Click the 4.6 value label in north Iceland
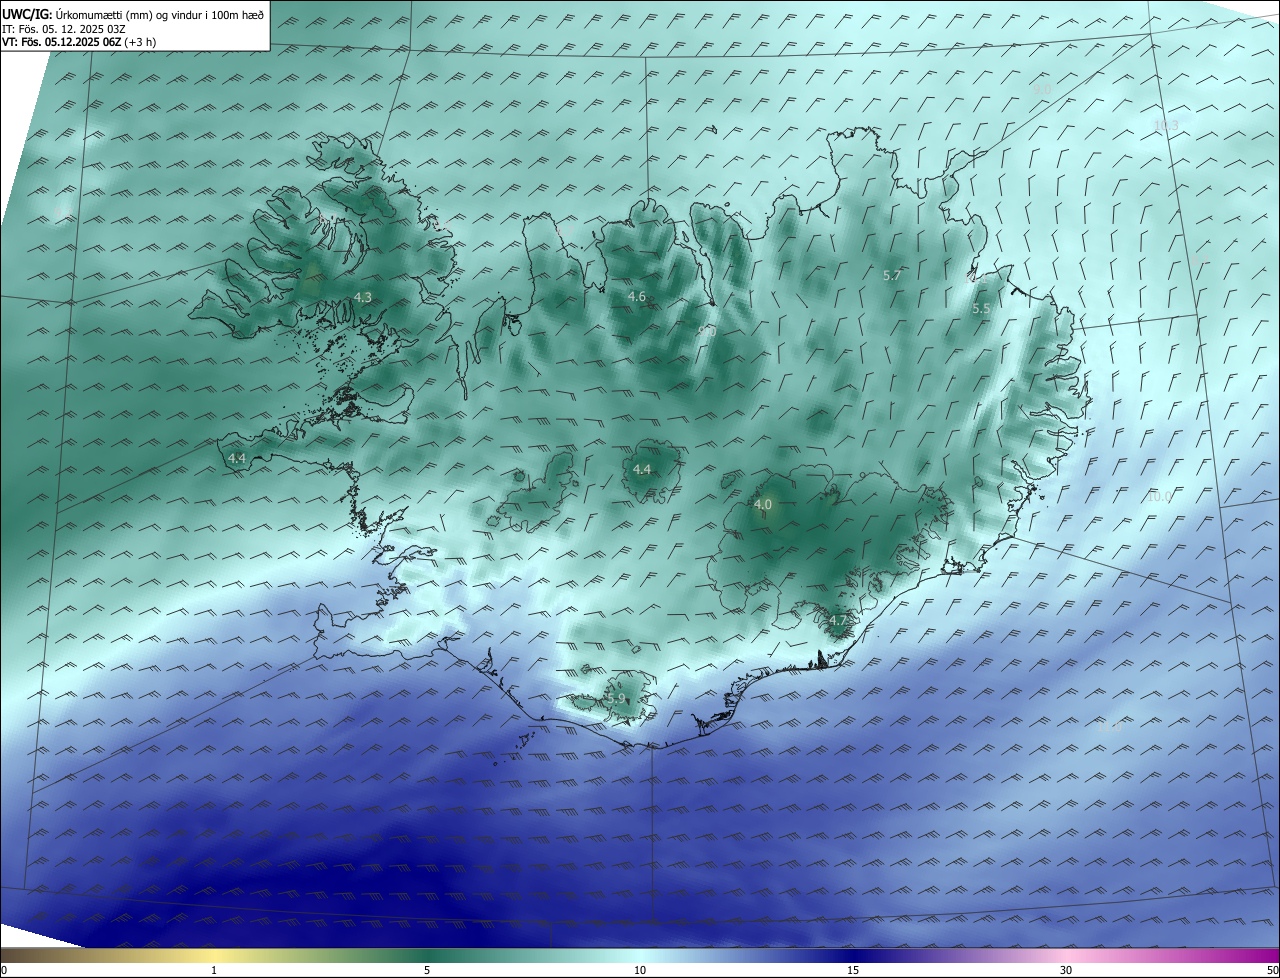This screenshot has width=1280, height=978. pyautogui.click(x=637, y=296)
